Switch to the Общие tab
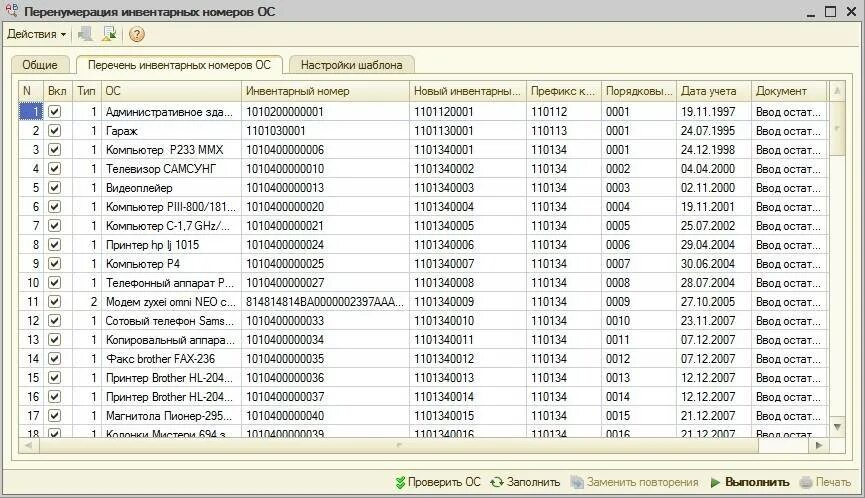Viewport: 865px width, 498px height. click(40, 65)
